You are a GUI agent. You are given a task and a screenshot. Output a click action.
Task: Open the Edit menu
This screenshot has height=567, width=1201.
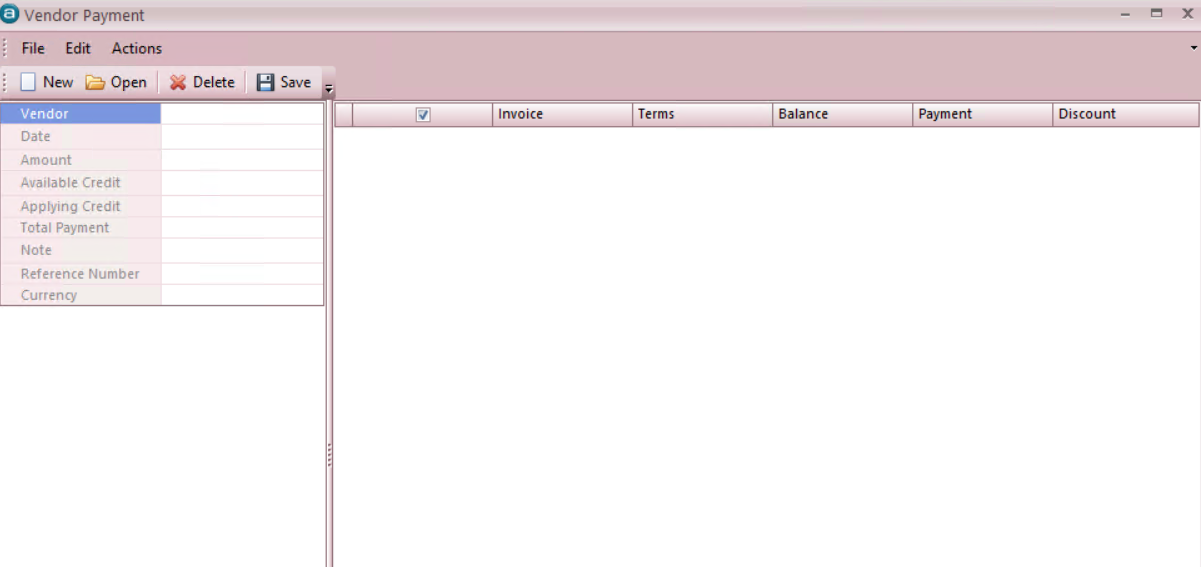78,48
